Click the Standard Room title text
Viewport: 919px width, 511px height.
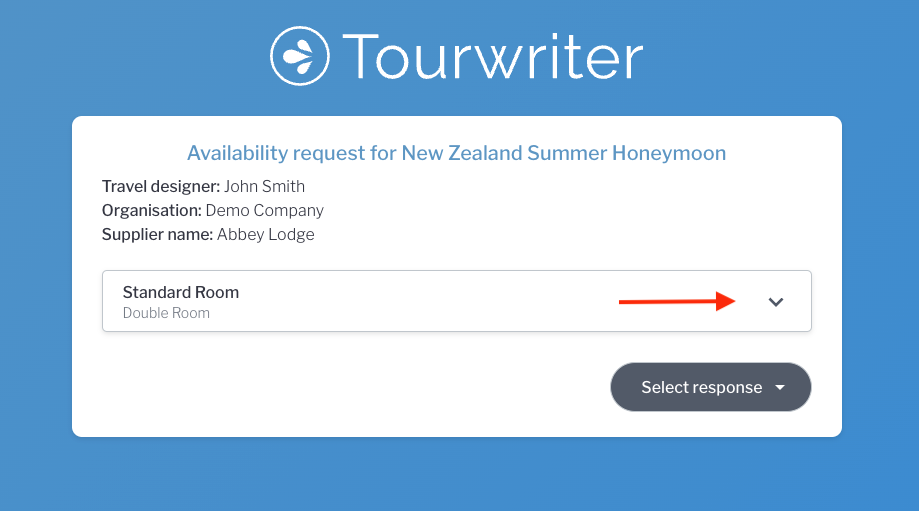pos(180,292)
